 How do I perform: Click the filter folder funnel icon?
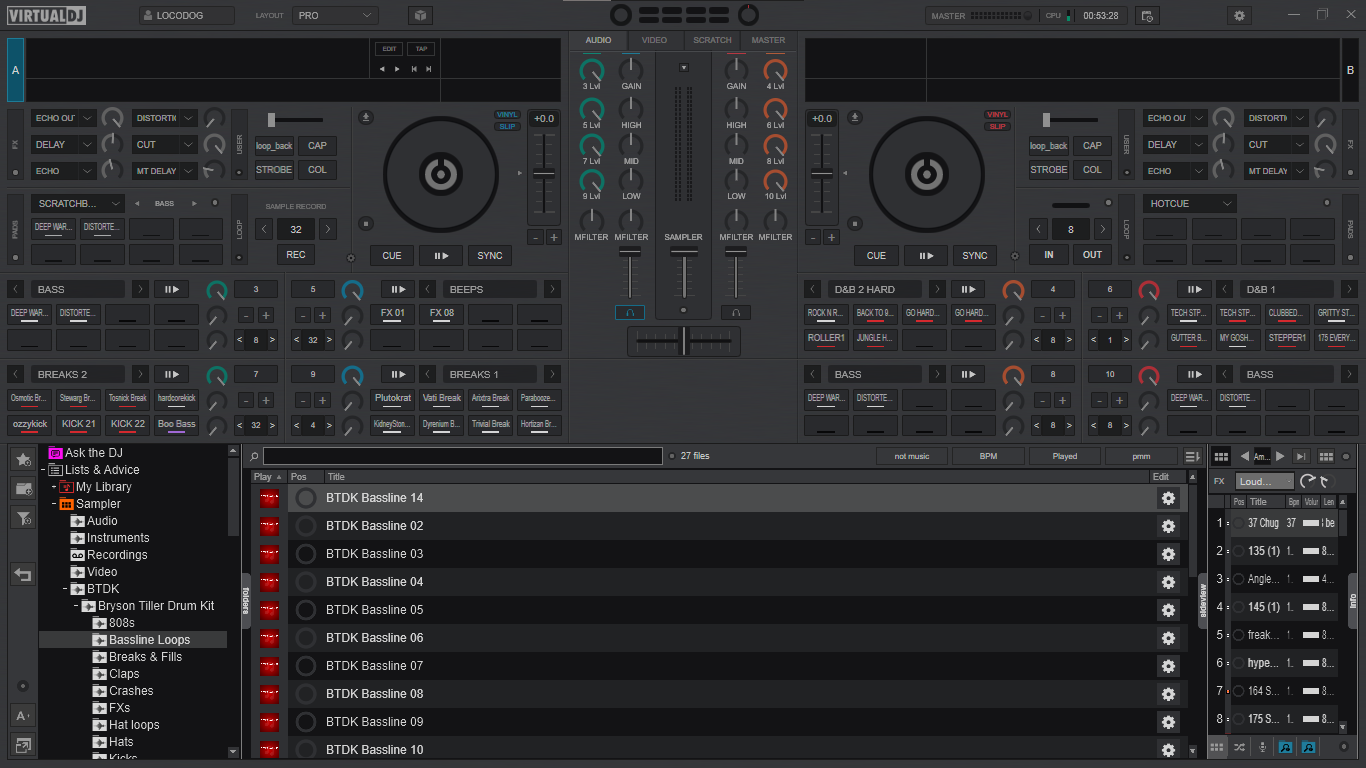pos(23,517)
